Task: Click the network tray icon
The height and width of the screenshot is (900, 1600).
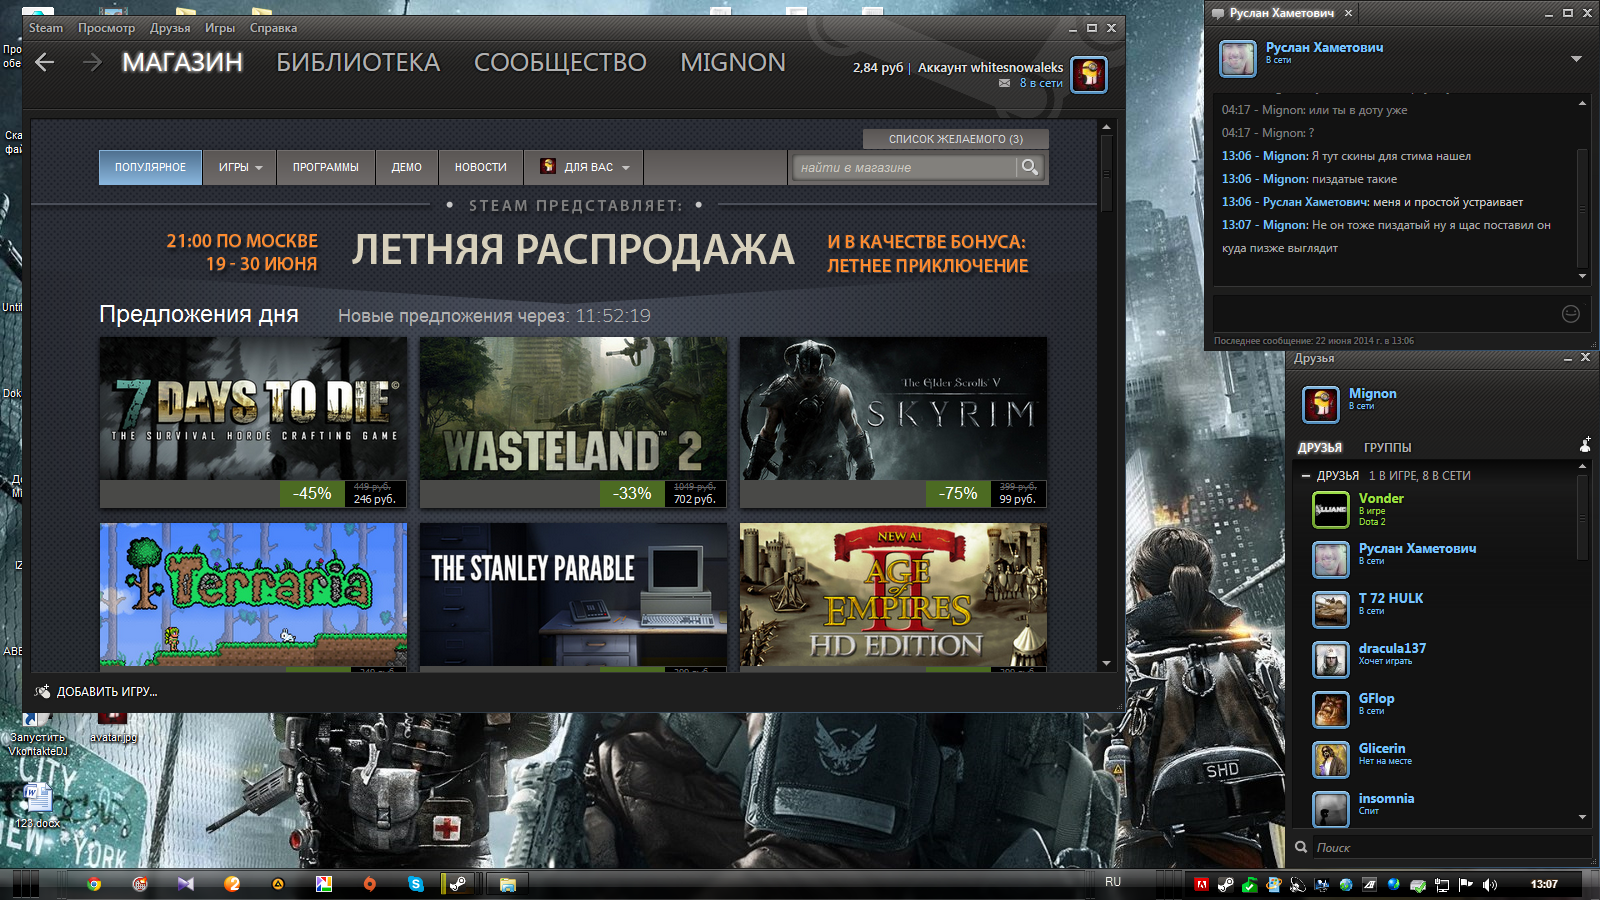Action: click(x=1442, y=884)
